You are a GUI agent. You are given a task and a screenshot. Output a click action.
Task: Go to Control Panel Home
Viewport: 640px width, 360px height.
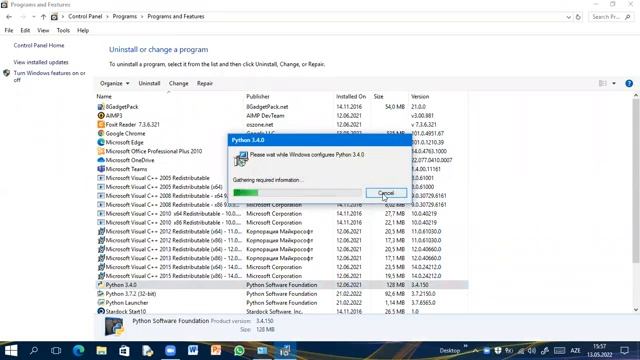tap(39, 45)
